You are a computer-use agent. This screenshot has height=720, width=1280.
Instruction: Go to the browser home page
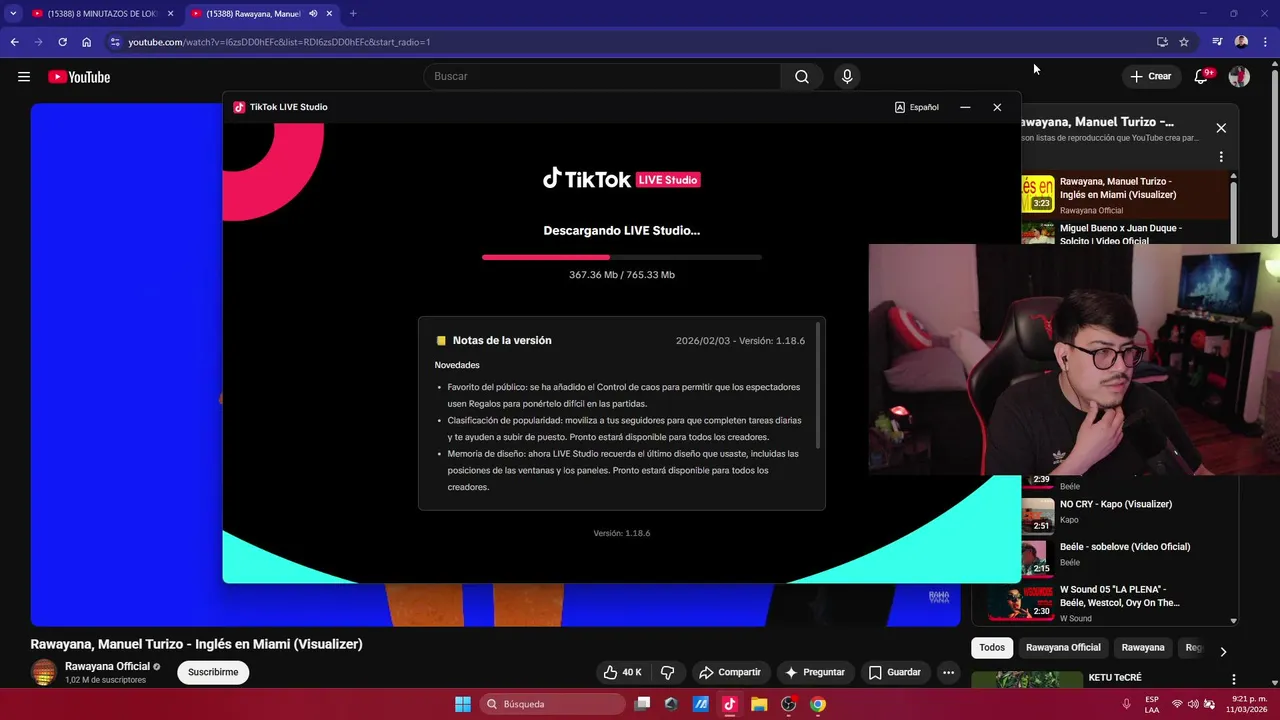tap(87, 42)
